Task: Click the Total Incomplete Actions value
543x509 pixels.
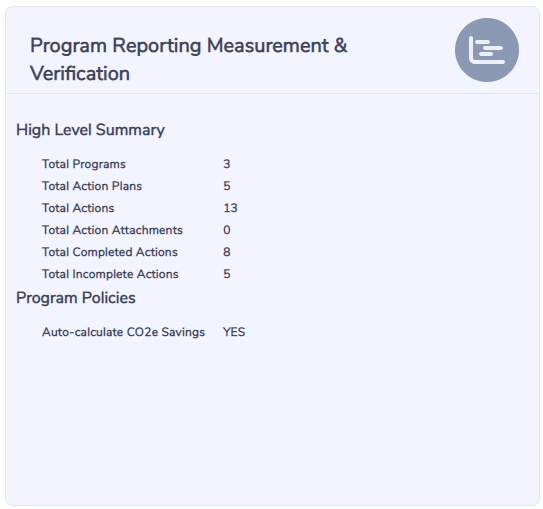Action: [x=226, y=274]
